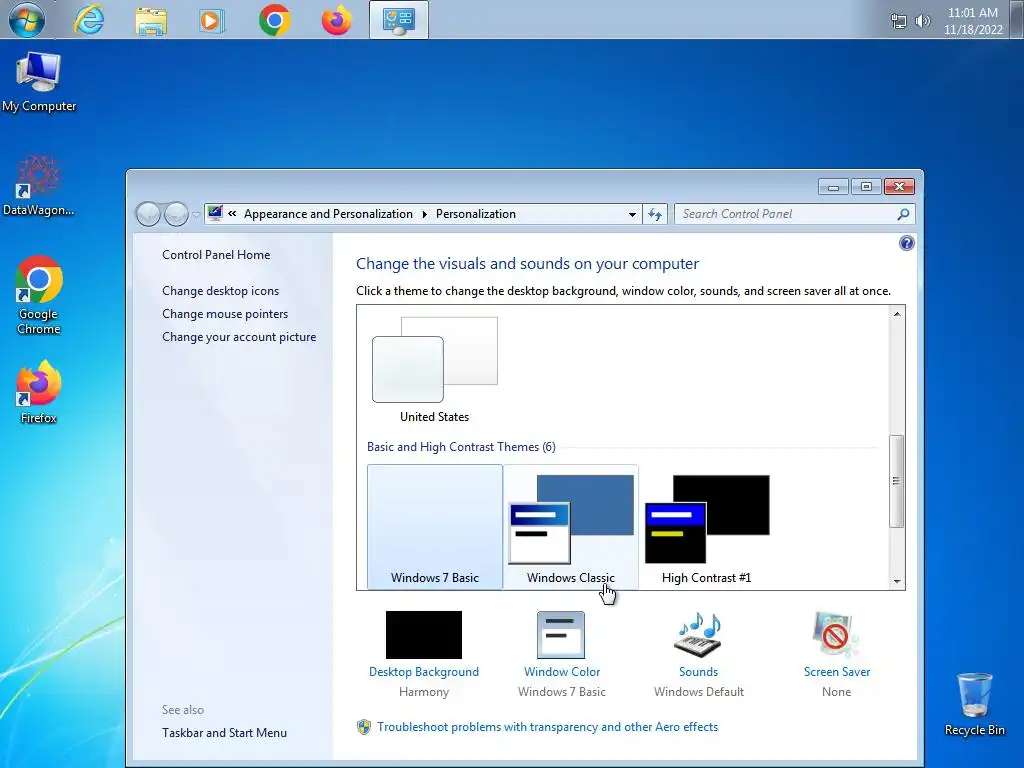Open Troubleshoot problems with transparency link

point(547,727)
